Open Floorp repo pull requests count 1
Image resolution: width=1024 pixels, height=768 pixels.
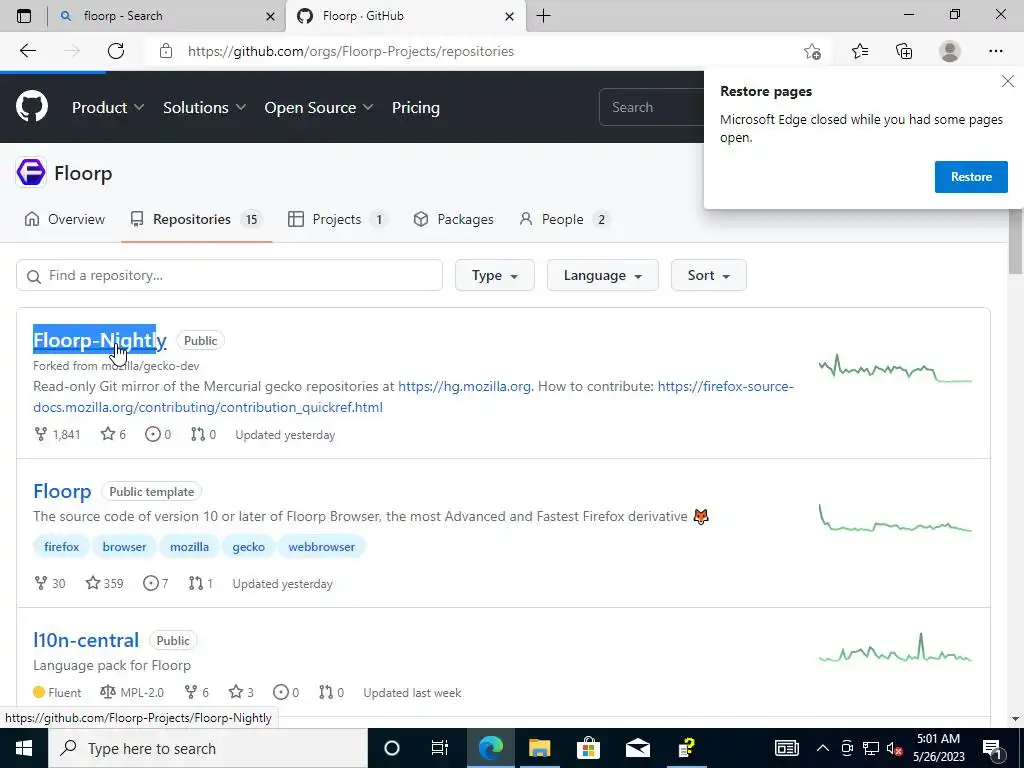[200, 583]
